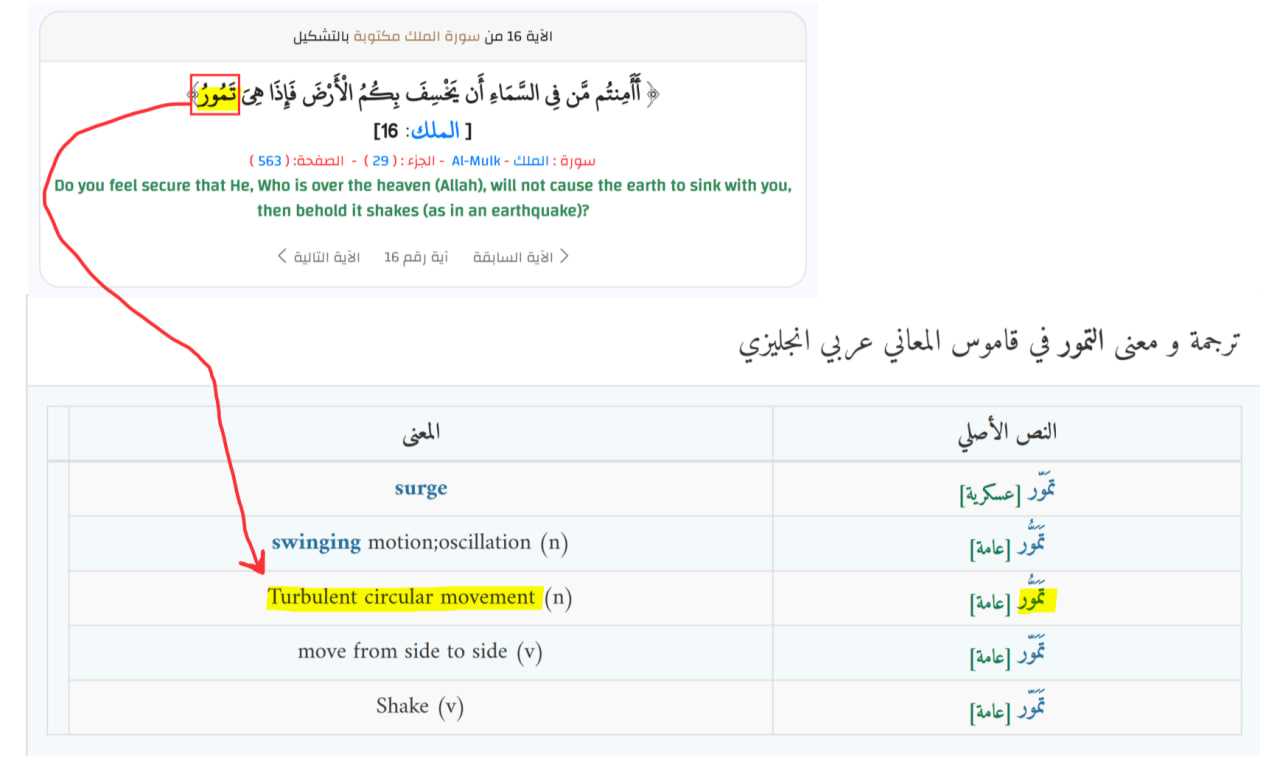Click the المعنى column header
The height and width of the screenshot is (784, 1280).
click(x=421, y=432)
